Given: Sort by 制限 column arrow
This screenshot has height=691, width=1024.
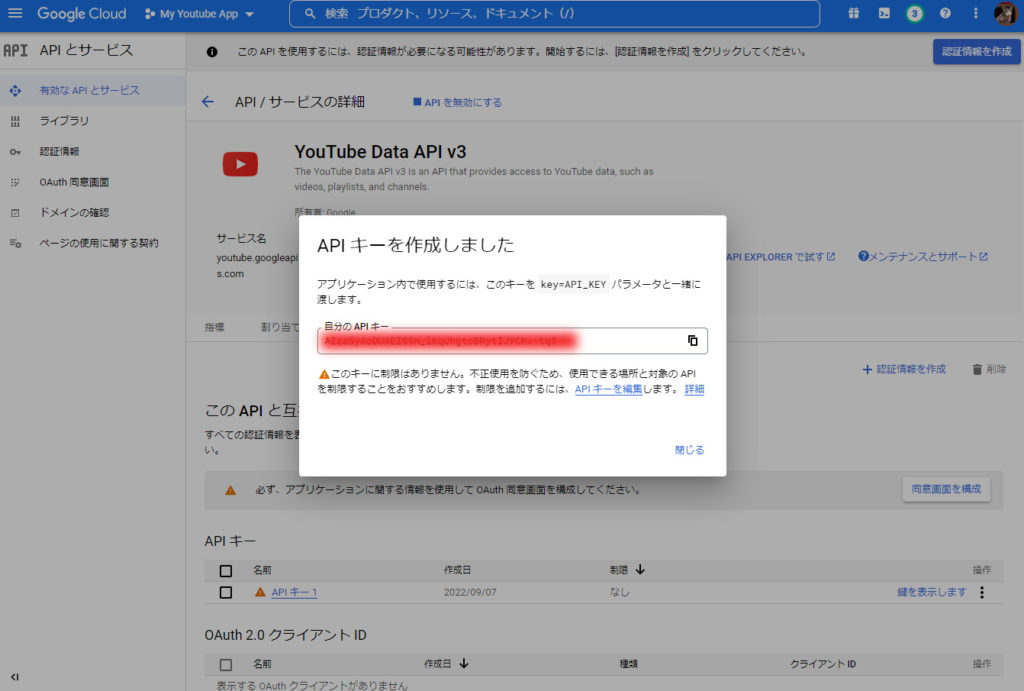Looking at the screenshot, I should [x=640, y=570].
